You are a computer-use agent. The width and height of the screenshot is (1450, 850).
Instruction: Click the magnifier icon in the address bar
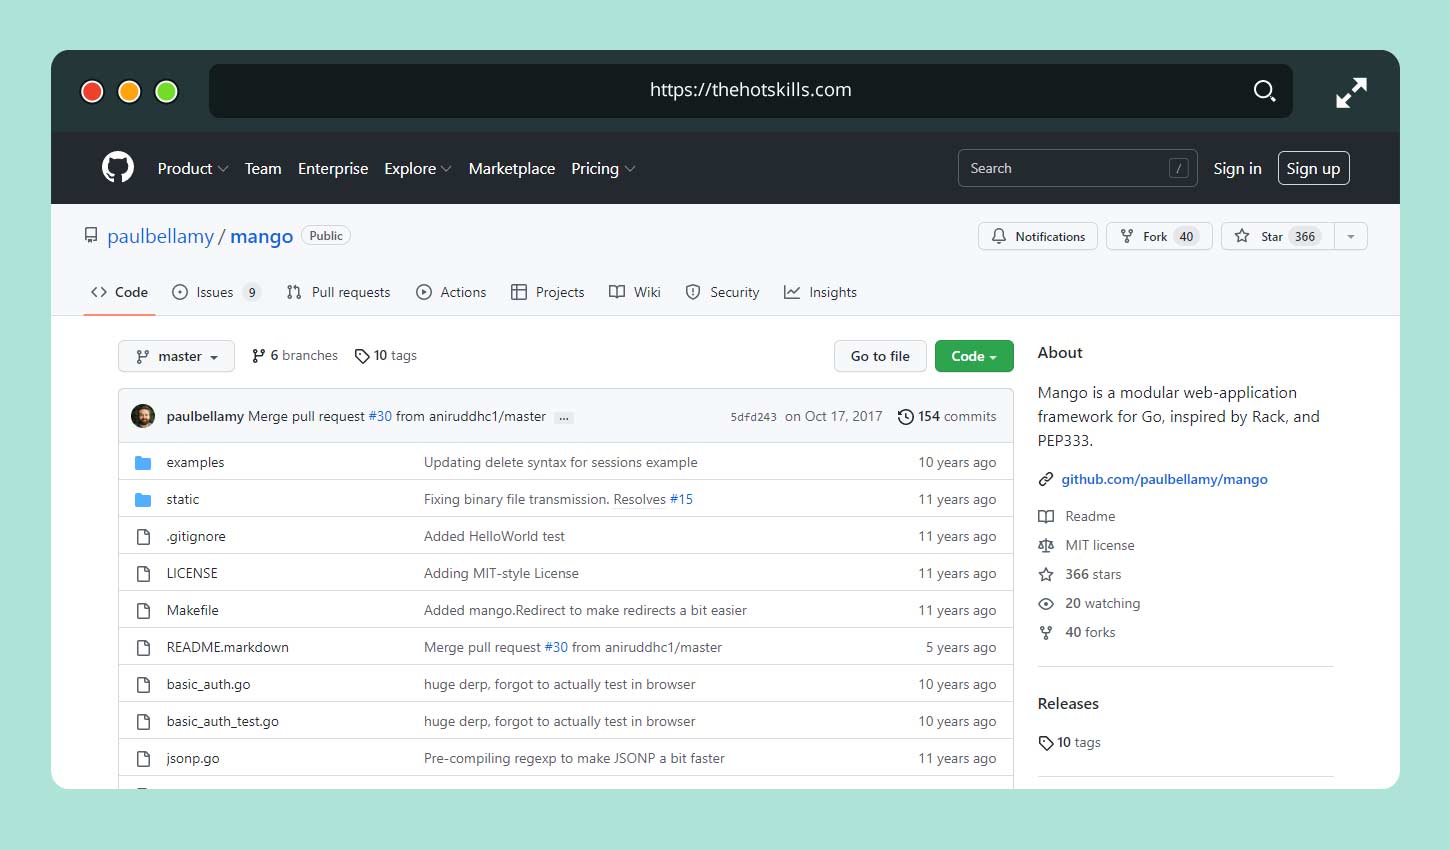[1264, 91]
